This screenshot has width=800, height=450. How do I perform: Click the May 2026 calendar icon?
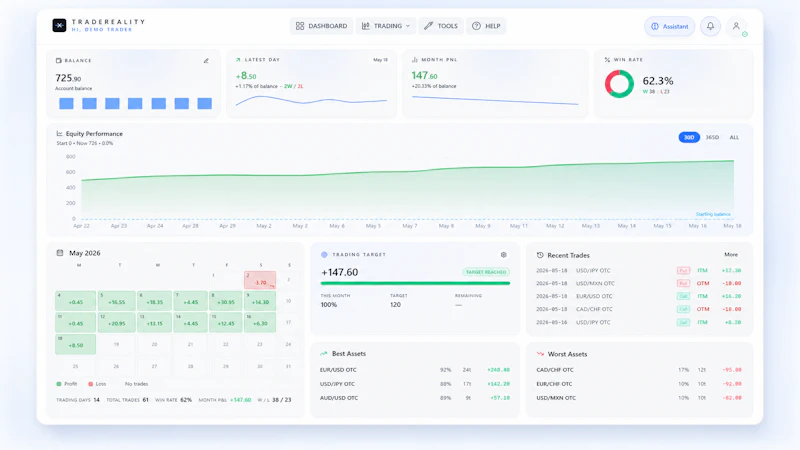point(60,253)
